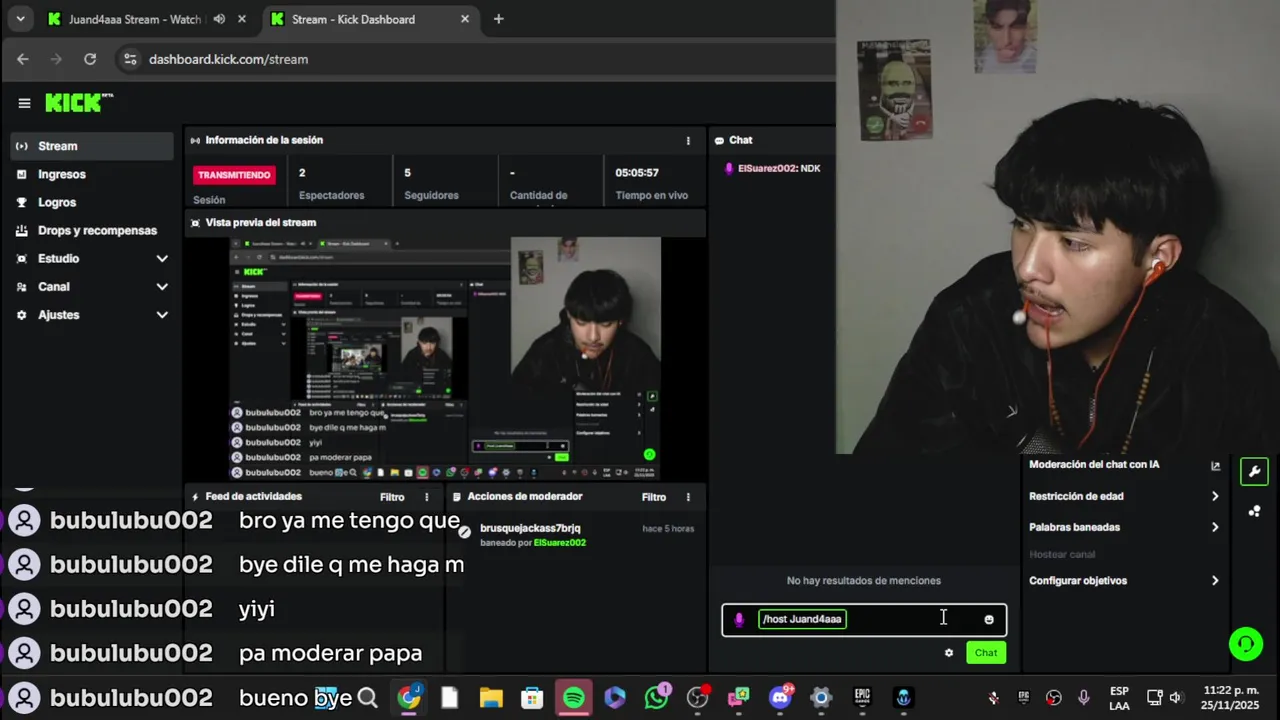Open WhatsApp from the taskbar
This screenshot has height=720, width=1280.
coord(657,698)
